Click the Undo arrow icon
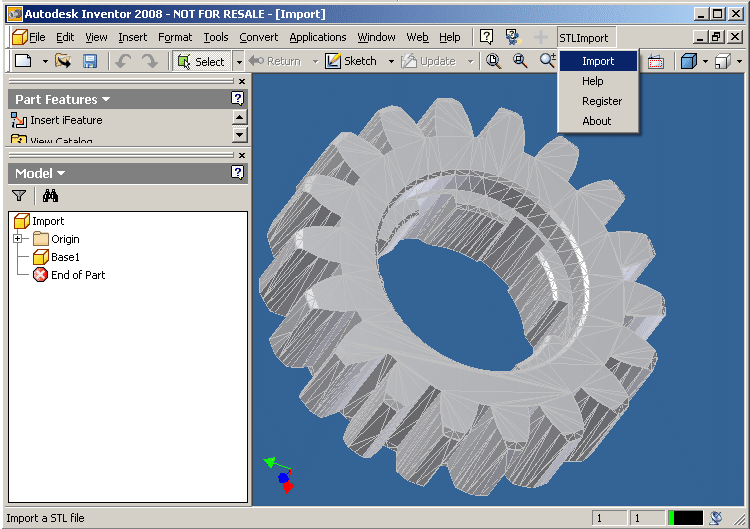The image size is (750, 529). point(123,61)
